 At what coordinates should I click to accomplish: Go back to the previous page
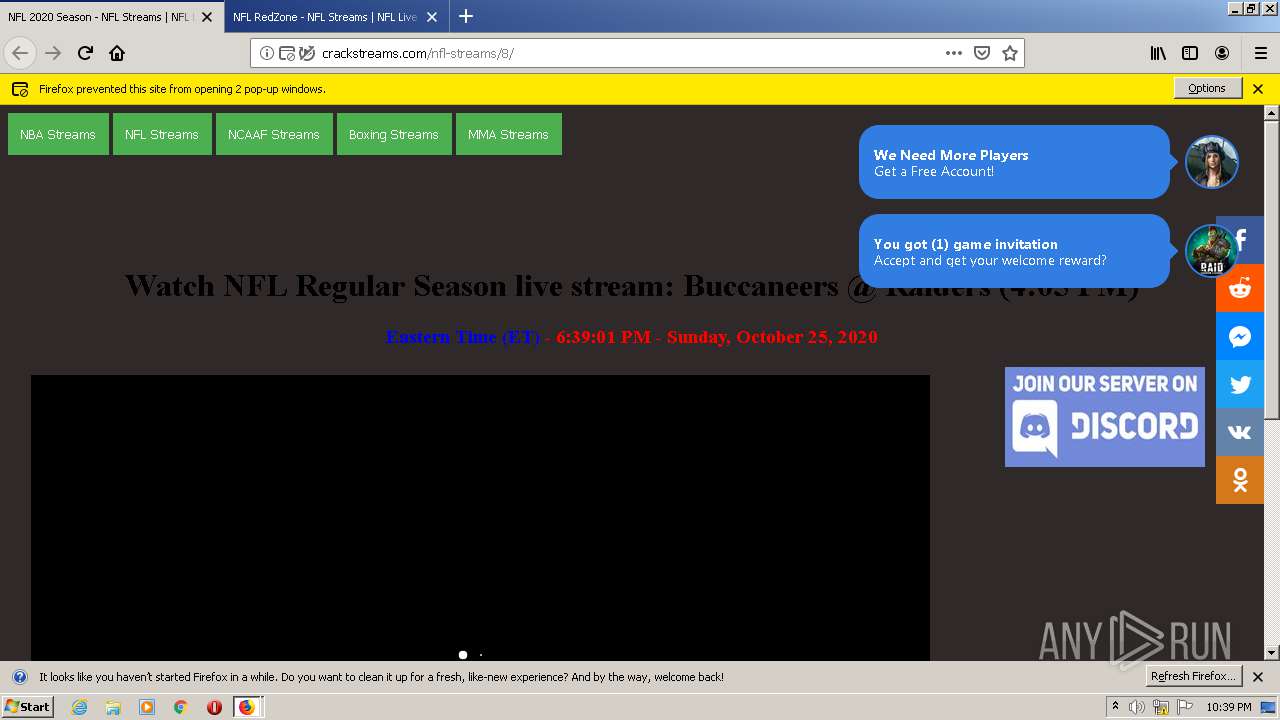[x=20, y=53]
